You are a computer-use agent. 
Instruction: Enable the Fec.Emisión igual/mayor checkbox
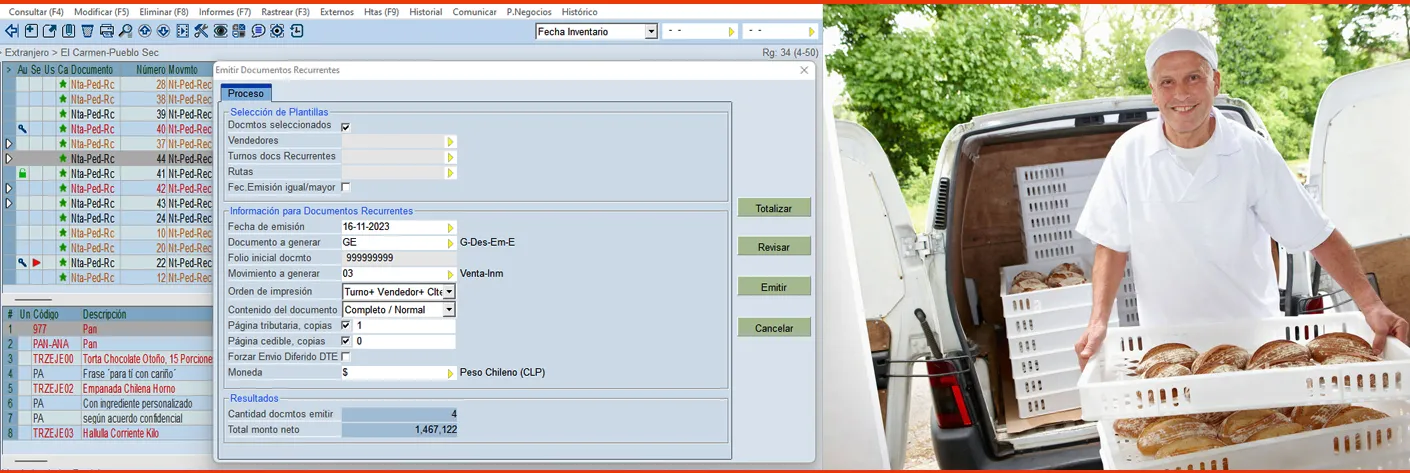tap(346, 188)
